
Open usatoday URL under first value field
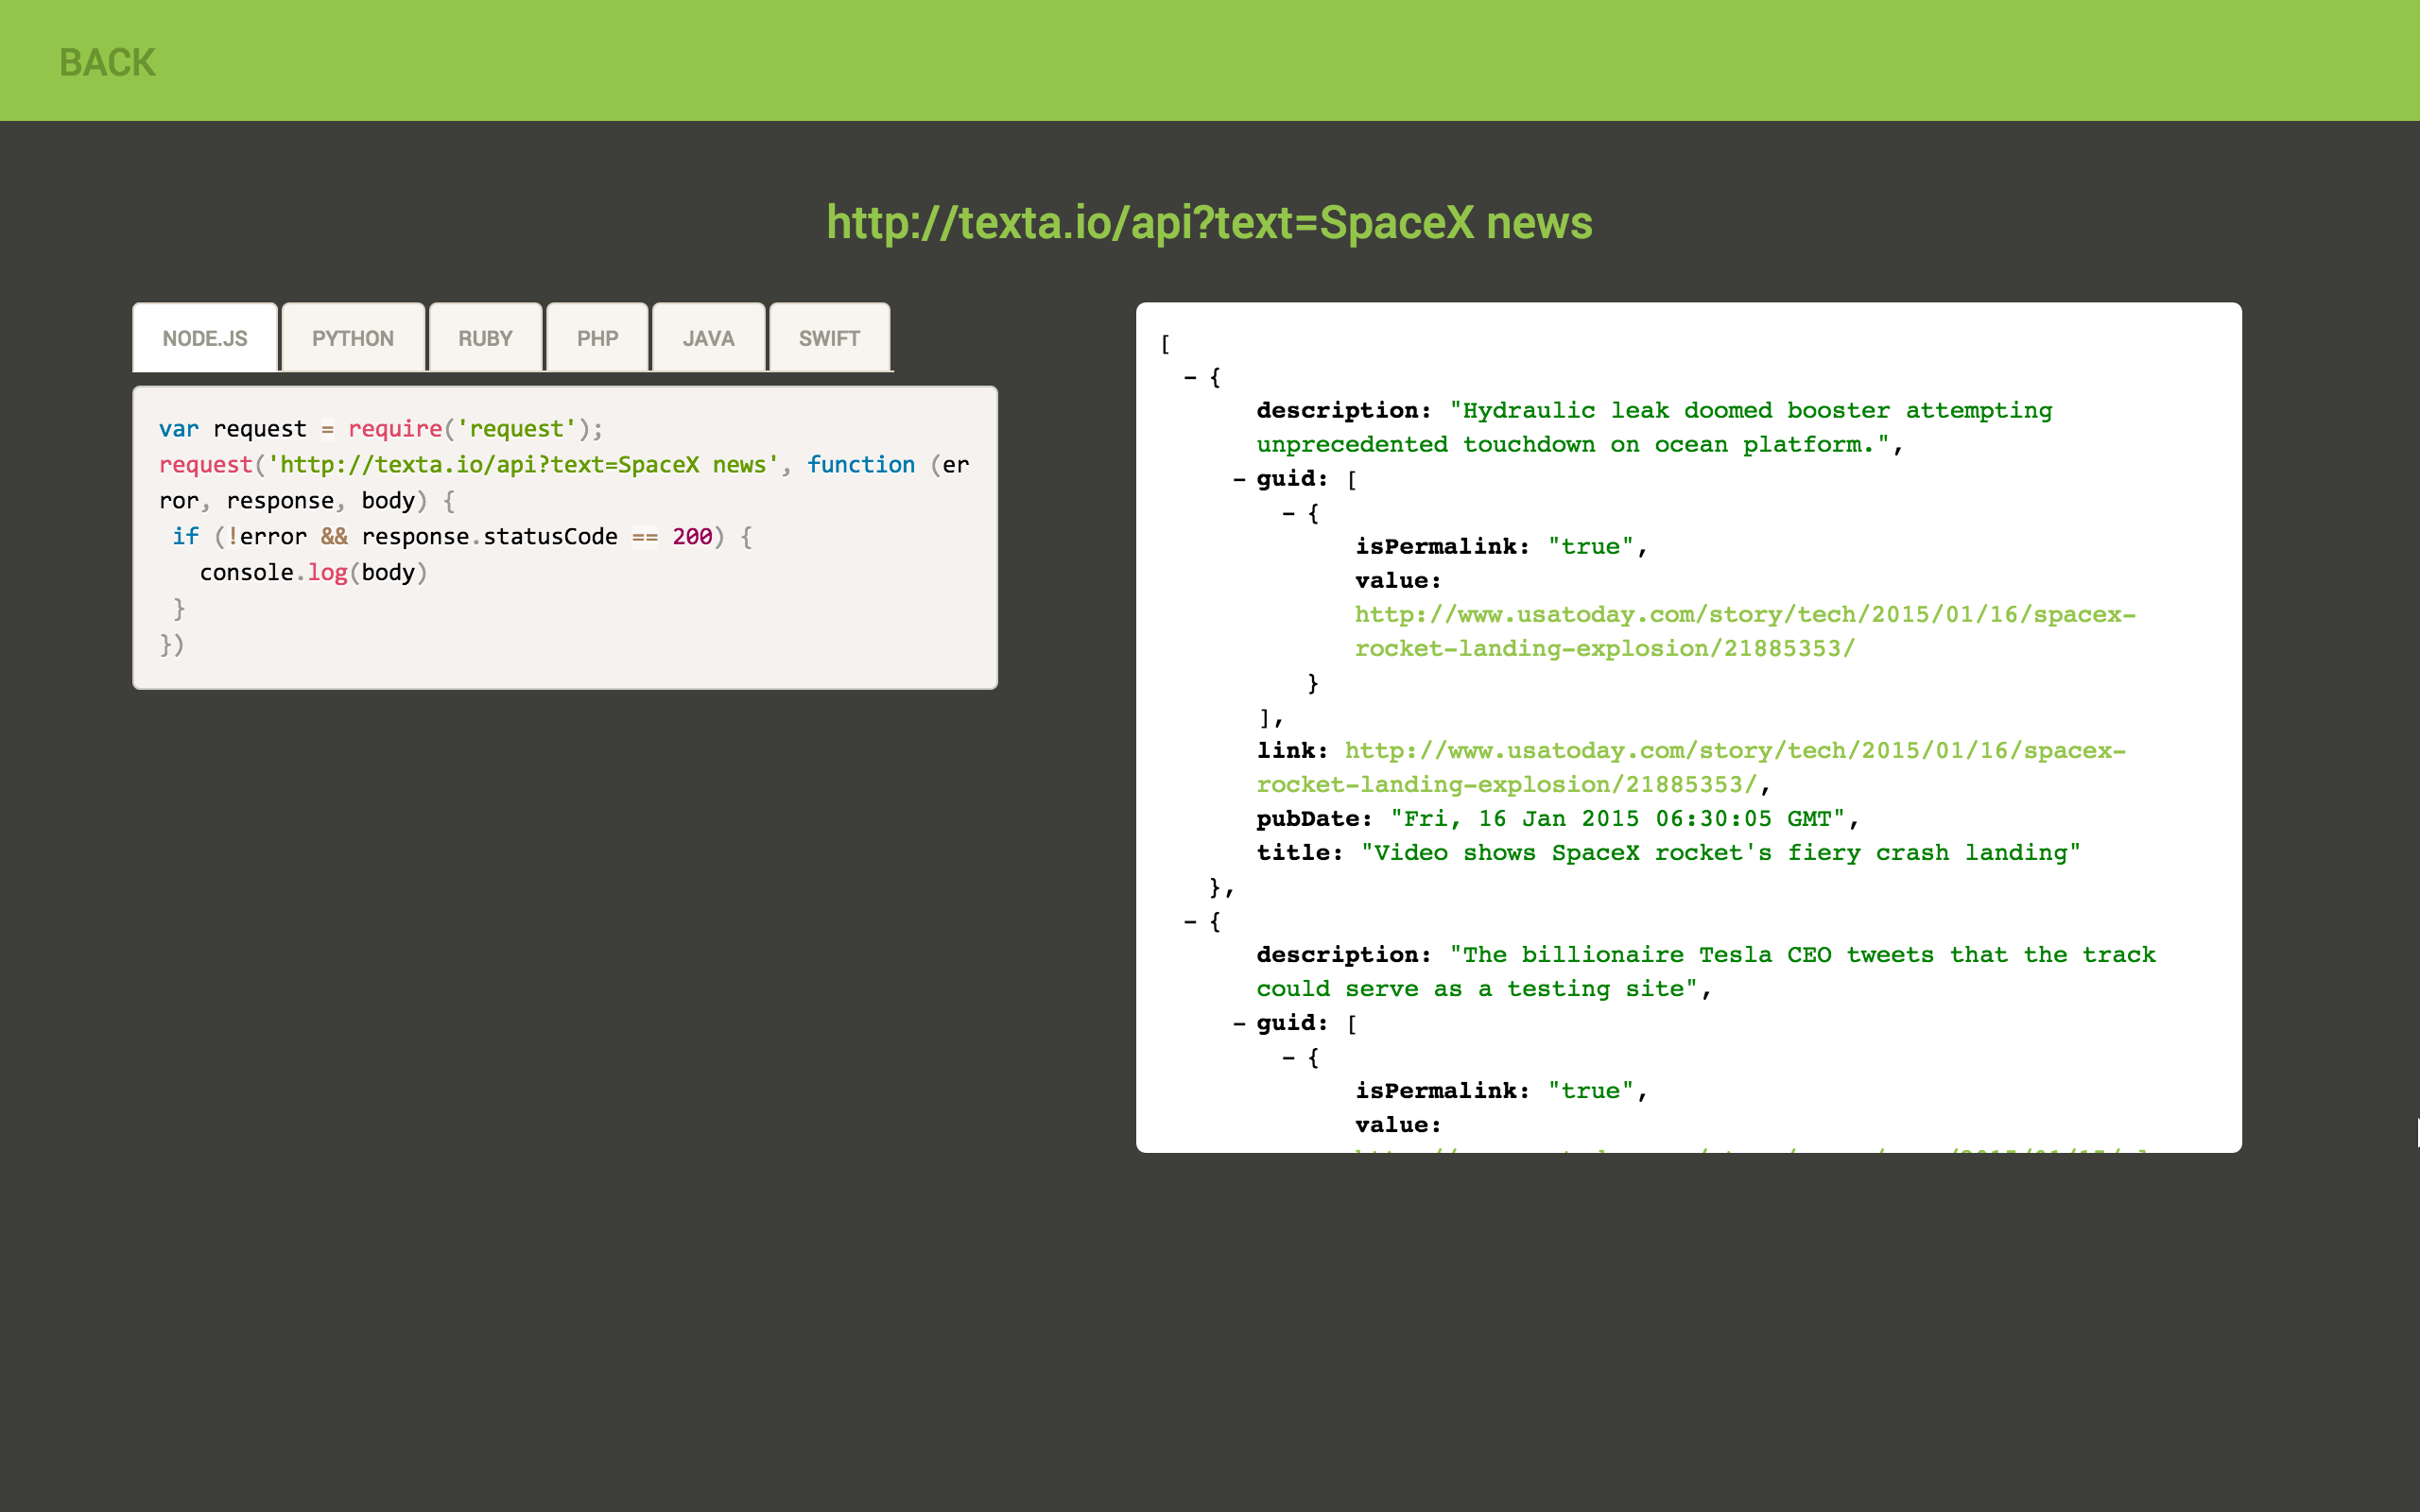pyautogui.click(x=1744, y=615)
